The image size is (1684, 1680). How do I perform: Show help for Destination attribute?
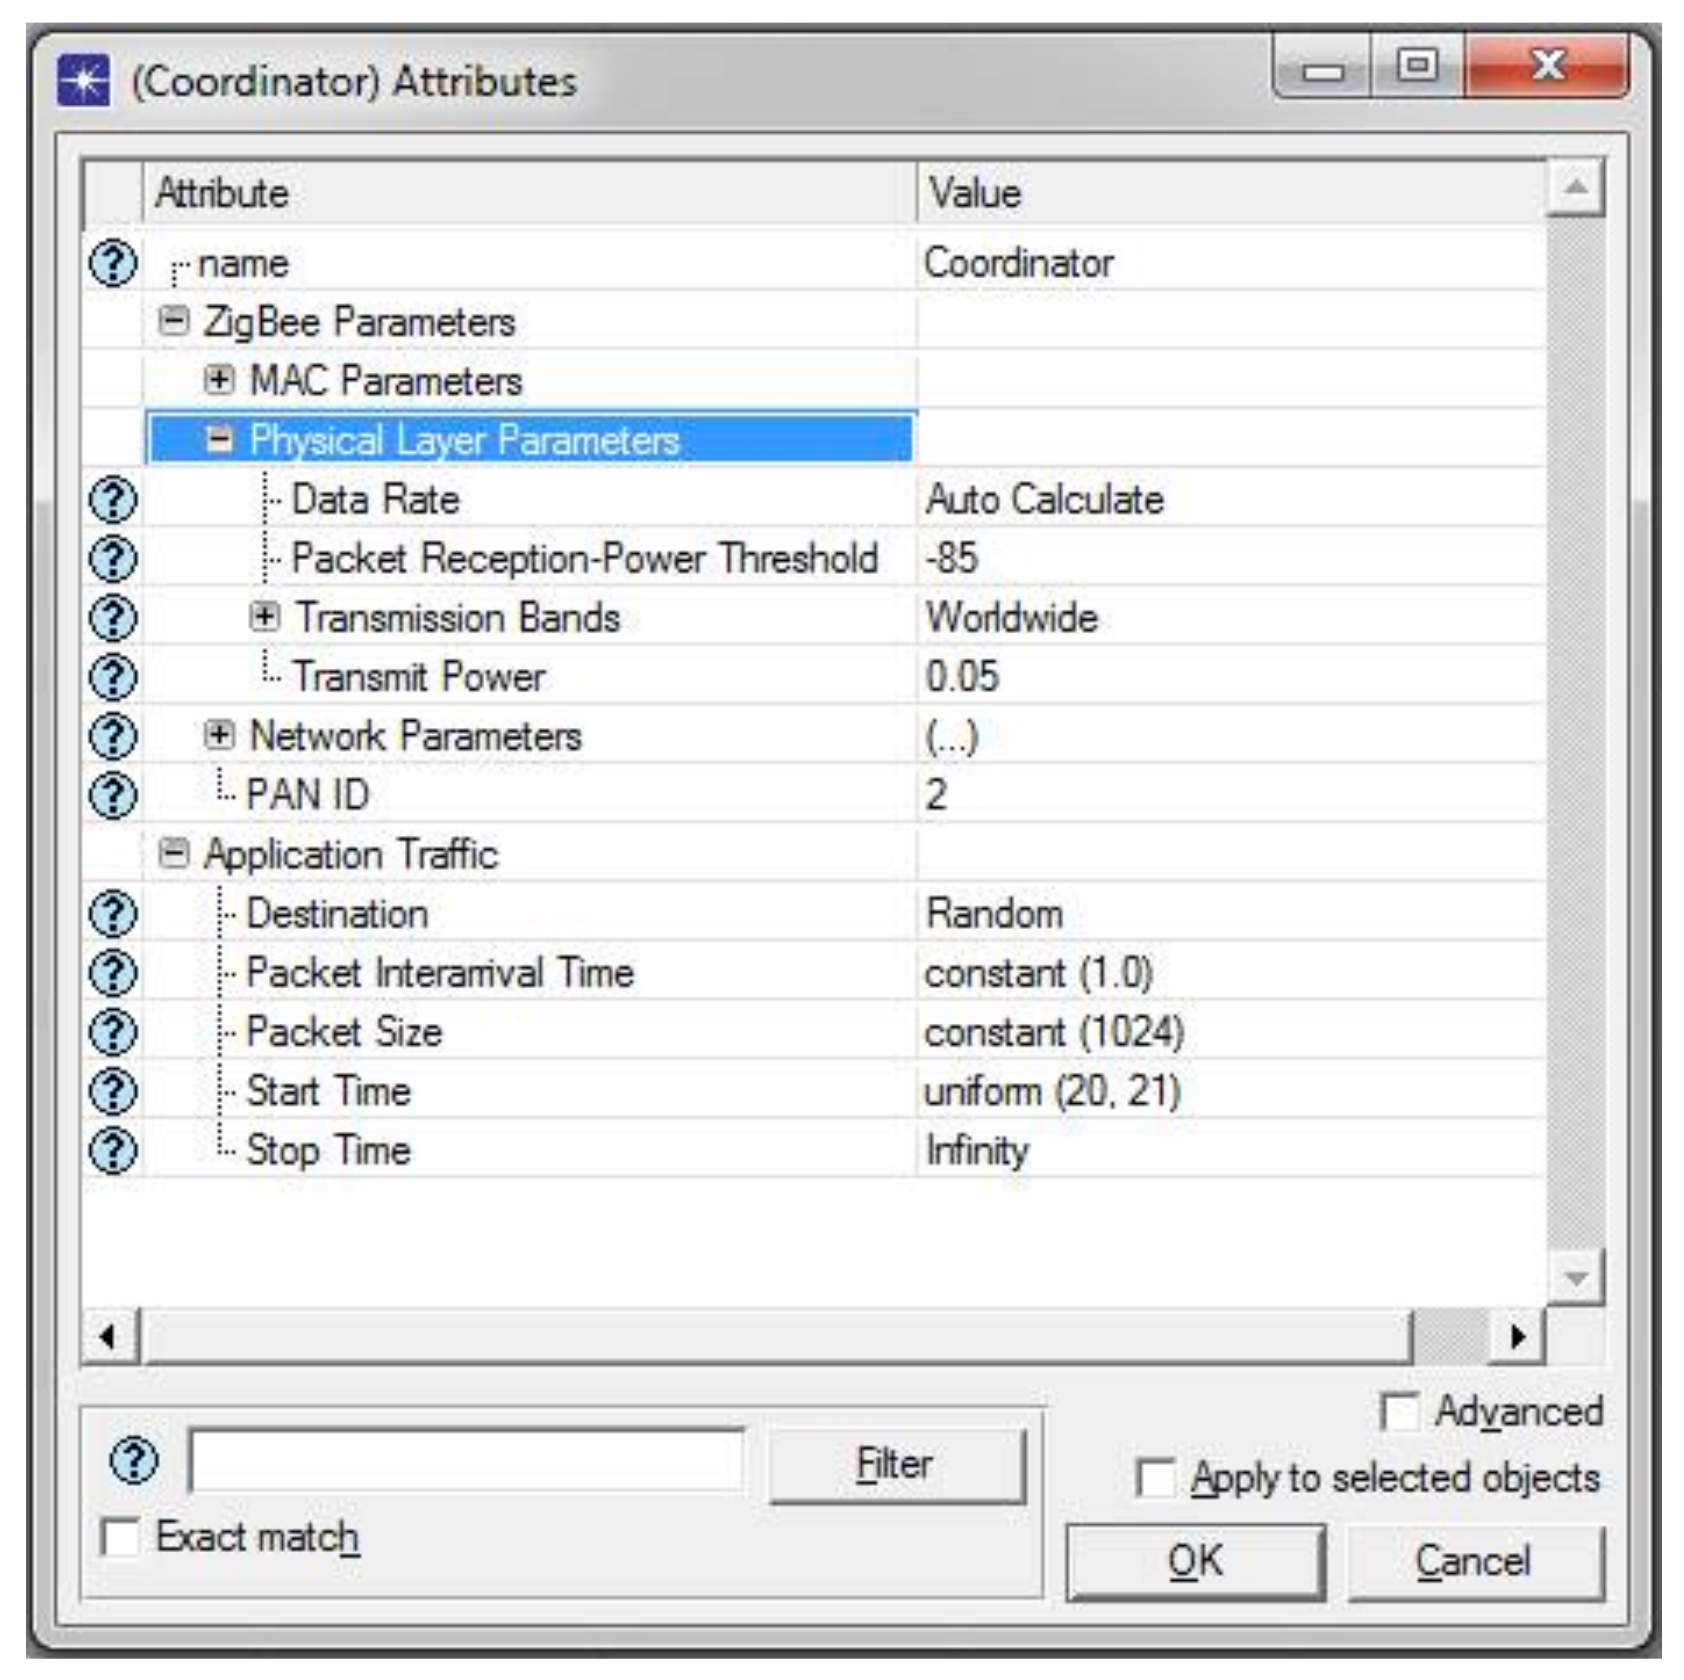pyautogui.click(x=113, y=913)
